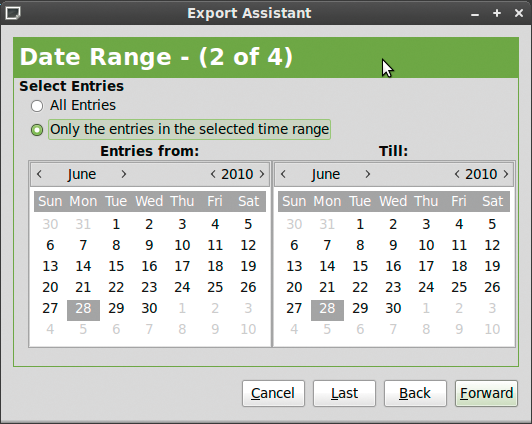Image resolution: width=532 pixels, height=424 pixels.
Task: Jump to the Last step
Action: [x=344, y=393]
